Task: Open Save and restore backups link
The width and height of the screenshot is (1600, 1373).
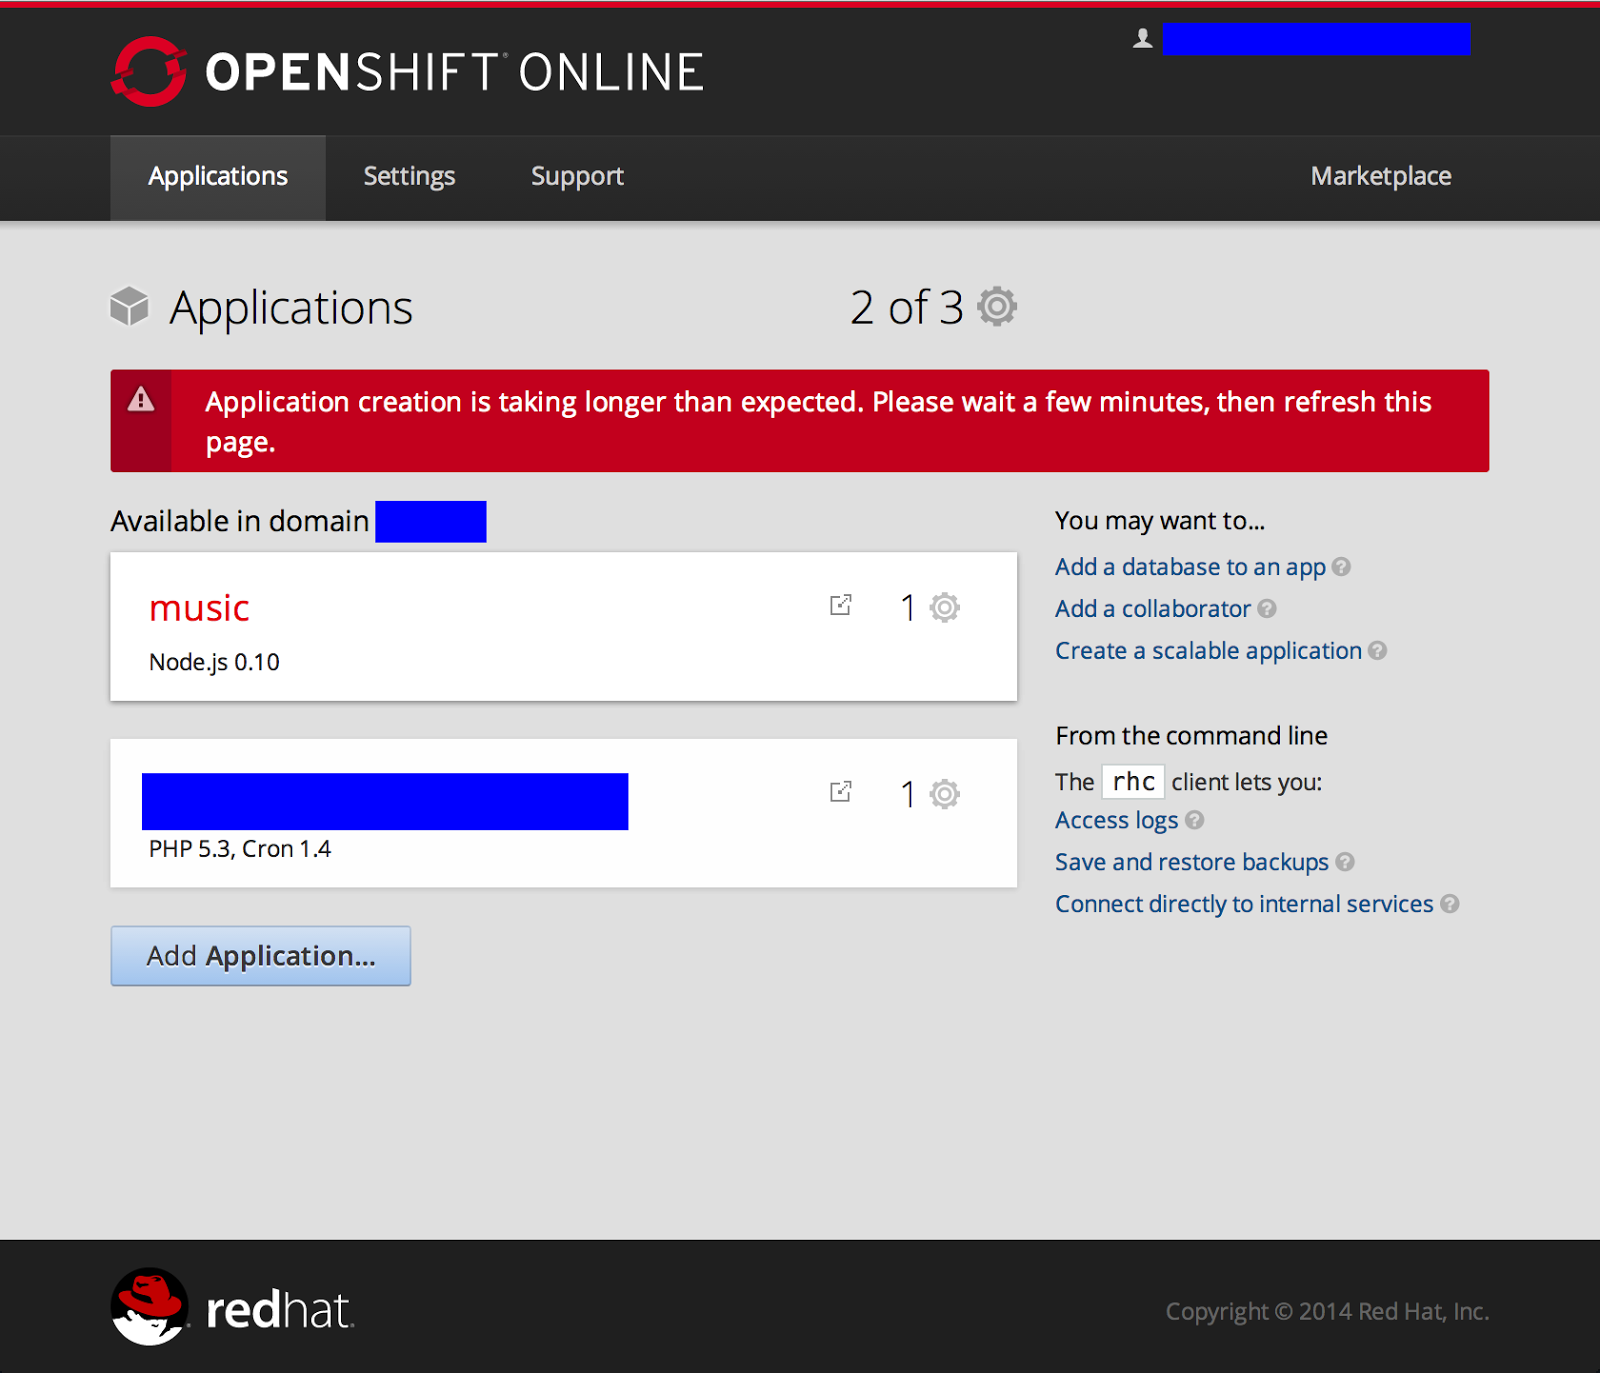Action: click(x=1192, y=862)
